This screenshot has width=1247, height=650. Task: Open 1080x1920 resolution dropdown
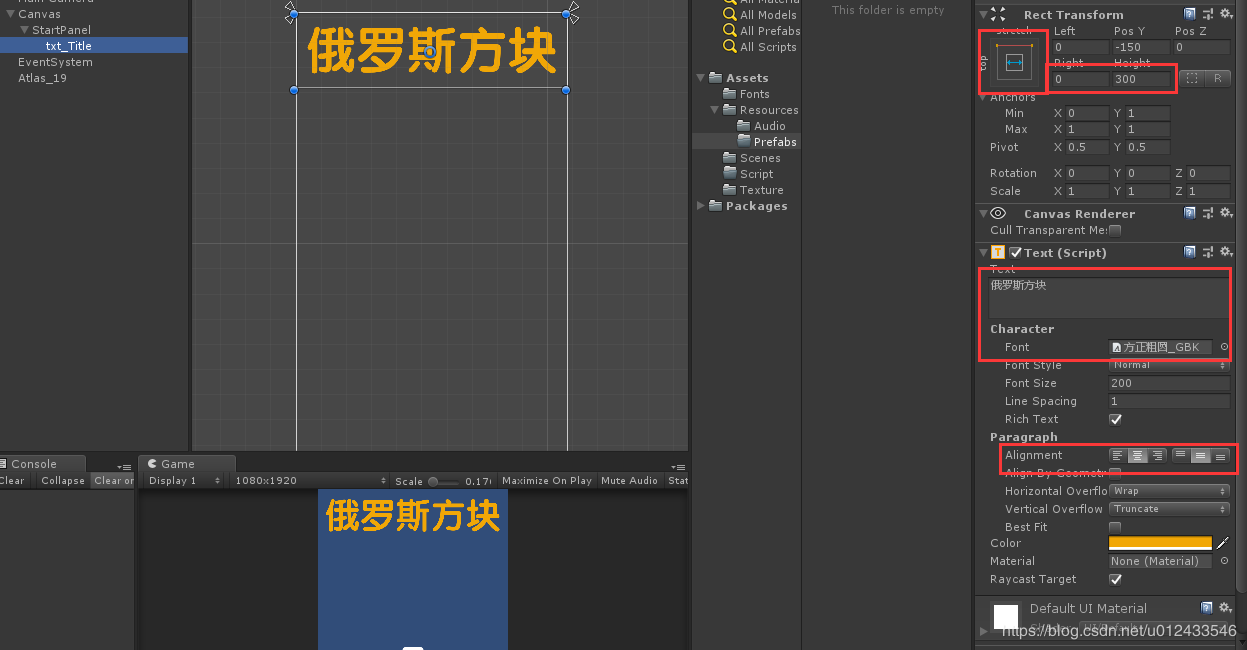click(308, 481)
